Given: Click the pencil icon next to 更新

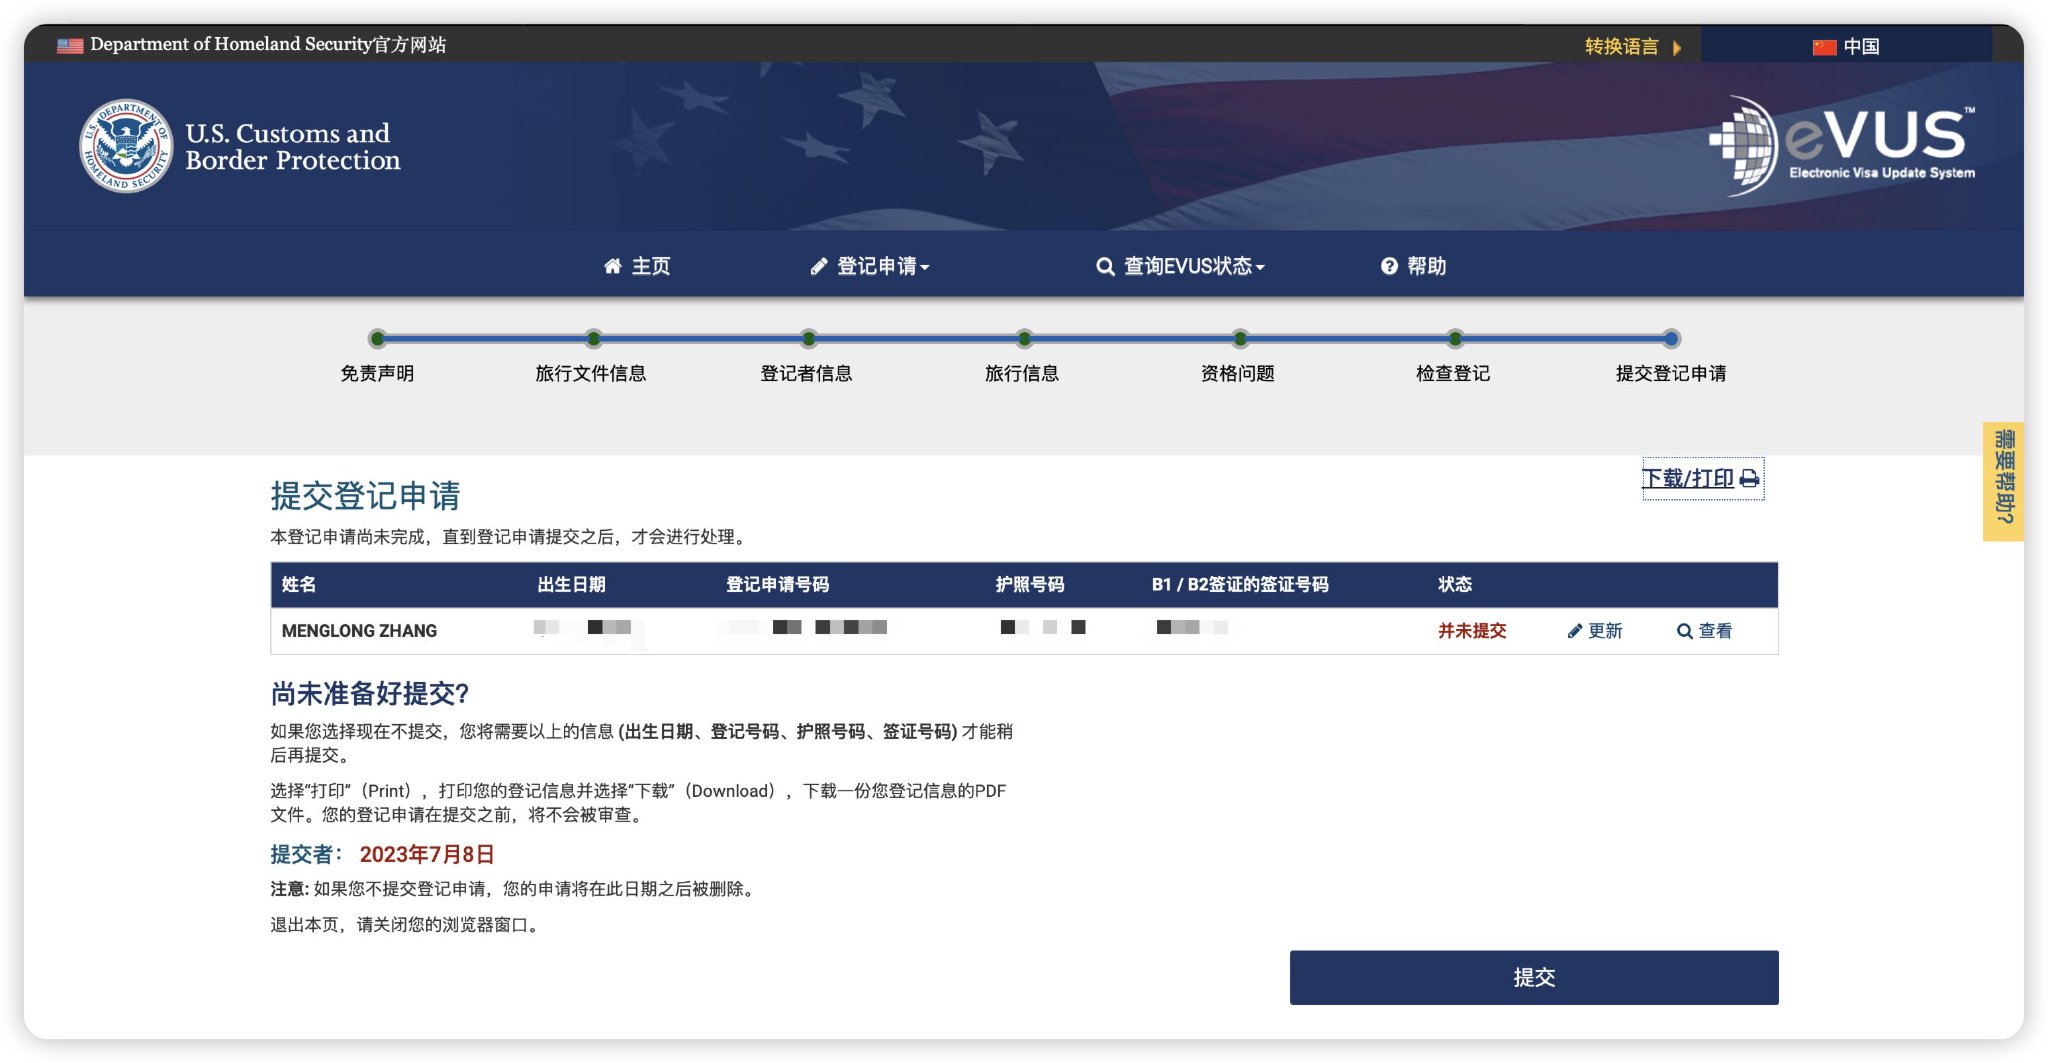Looking at the screenshot, I should (1573, 630).
